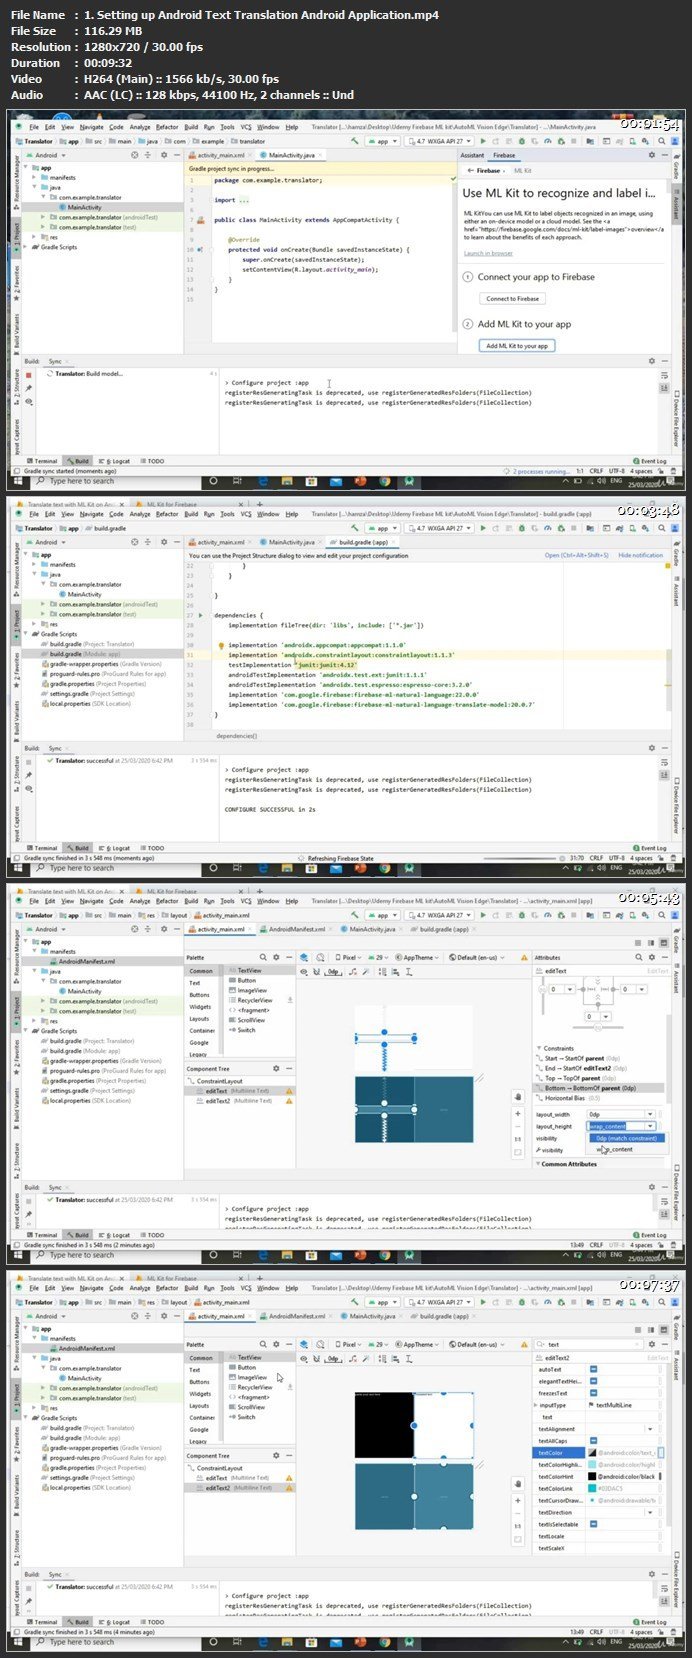Click the Connect to Firebase button

coord(512,298)
